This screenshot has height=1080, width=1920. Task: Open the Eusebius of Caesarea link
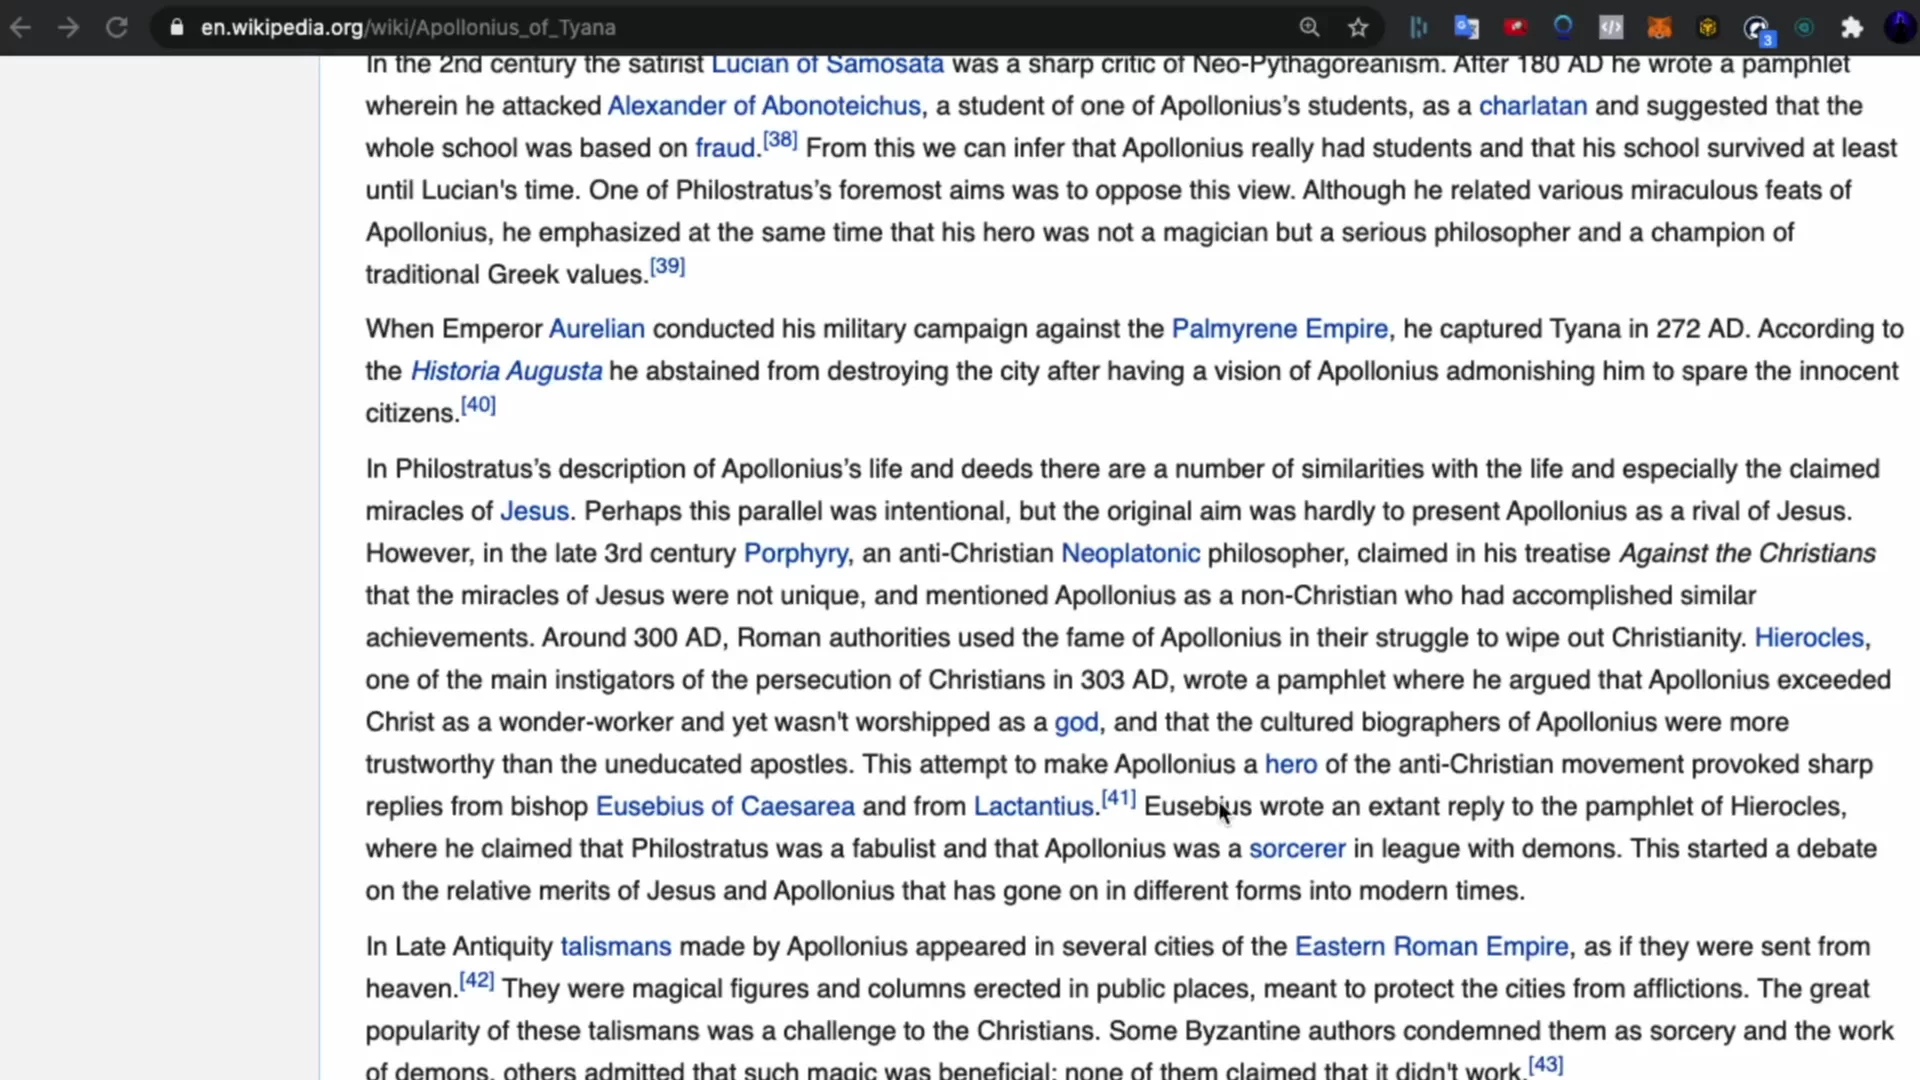click(725, 807)
